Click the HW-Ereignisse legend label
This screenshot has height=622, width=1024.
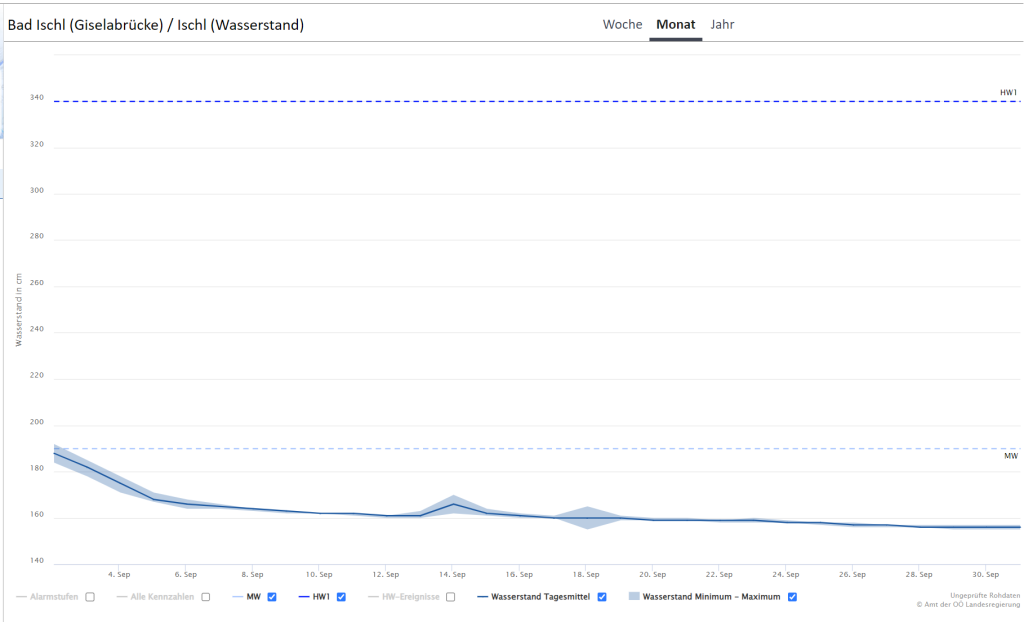tap(407, 597)
